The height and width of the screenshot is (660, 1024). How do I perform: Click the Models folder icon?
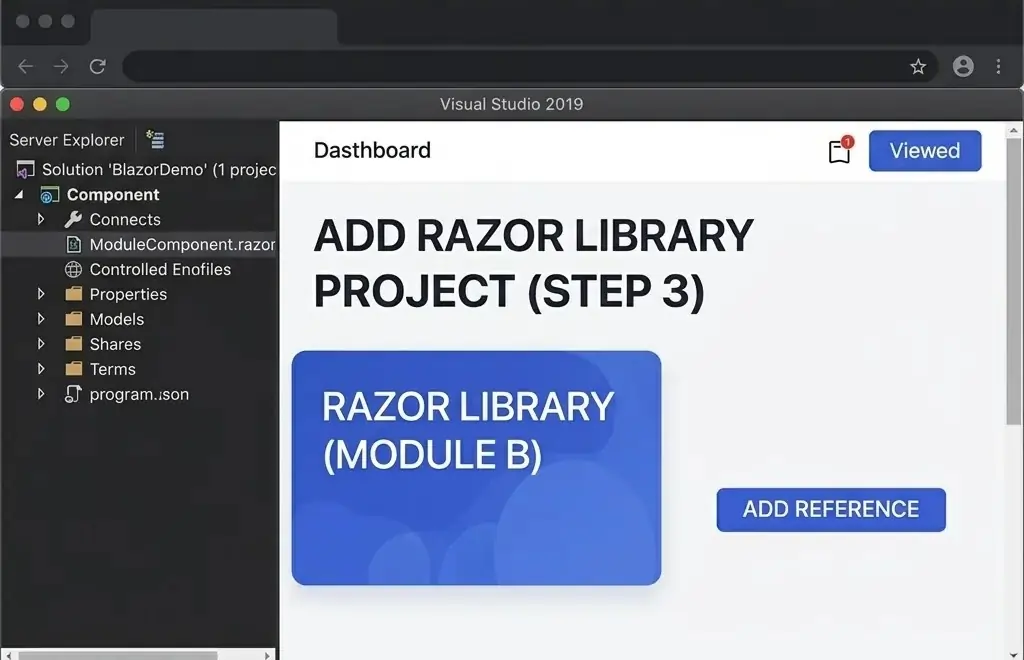coord(74,319)
